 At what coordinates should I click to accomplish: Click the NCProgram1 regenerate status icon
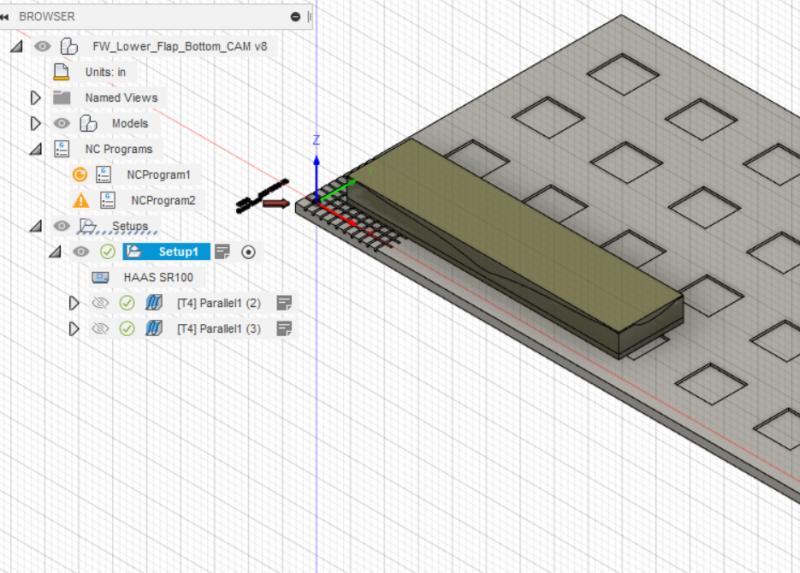point(80,174)
